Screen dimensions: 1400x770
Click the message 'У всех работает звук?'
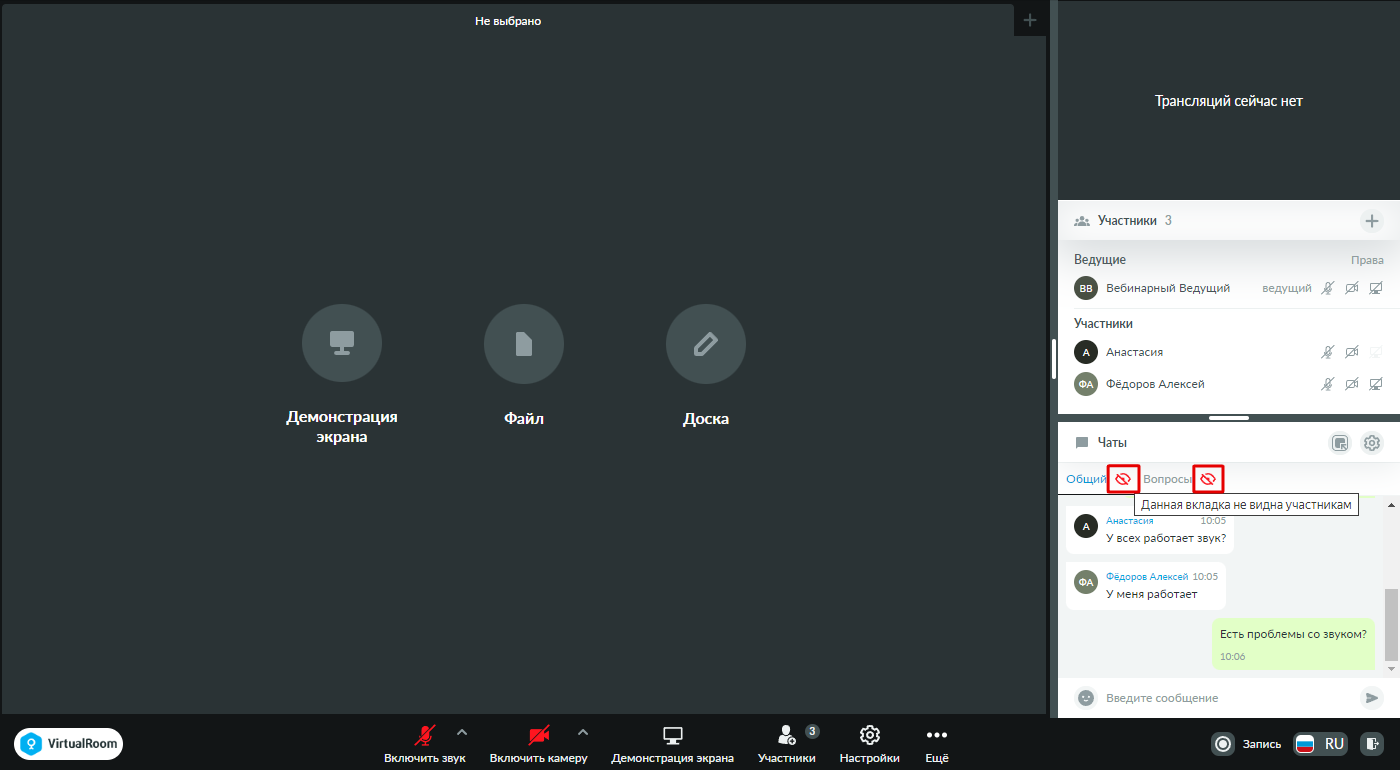[1166, 539]
